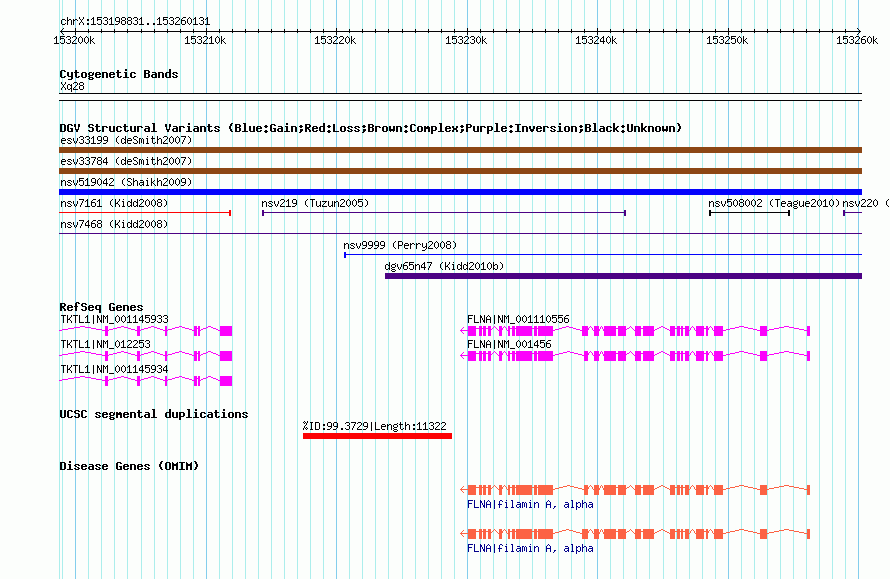Open the TKTL1|NM_001145934 transcript label

pyautogui.click(x=114, y=370)
